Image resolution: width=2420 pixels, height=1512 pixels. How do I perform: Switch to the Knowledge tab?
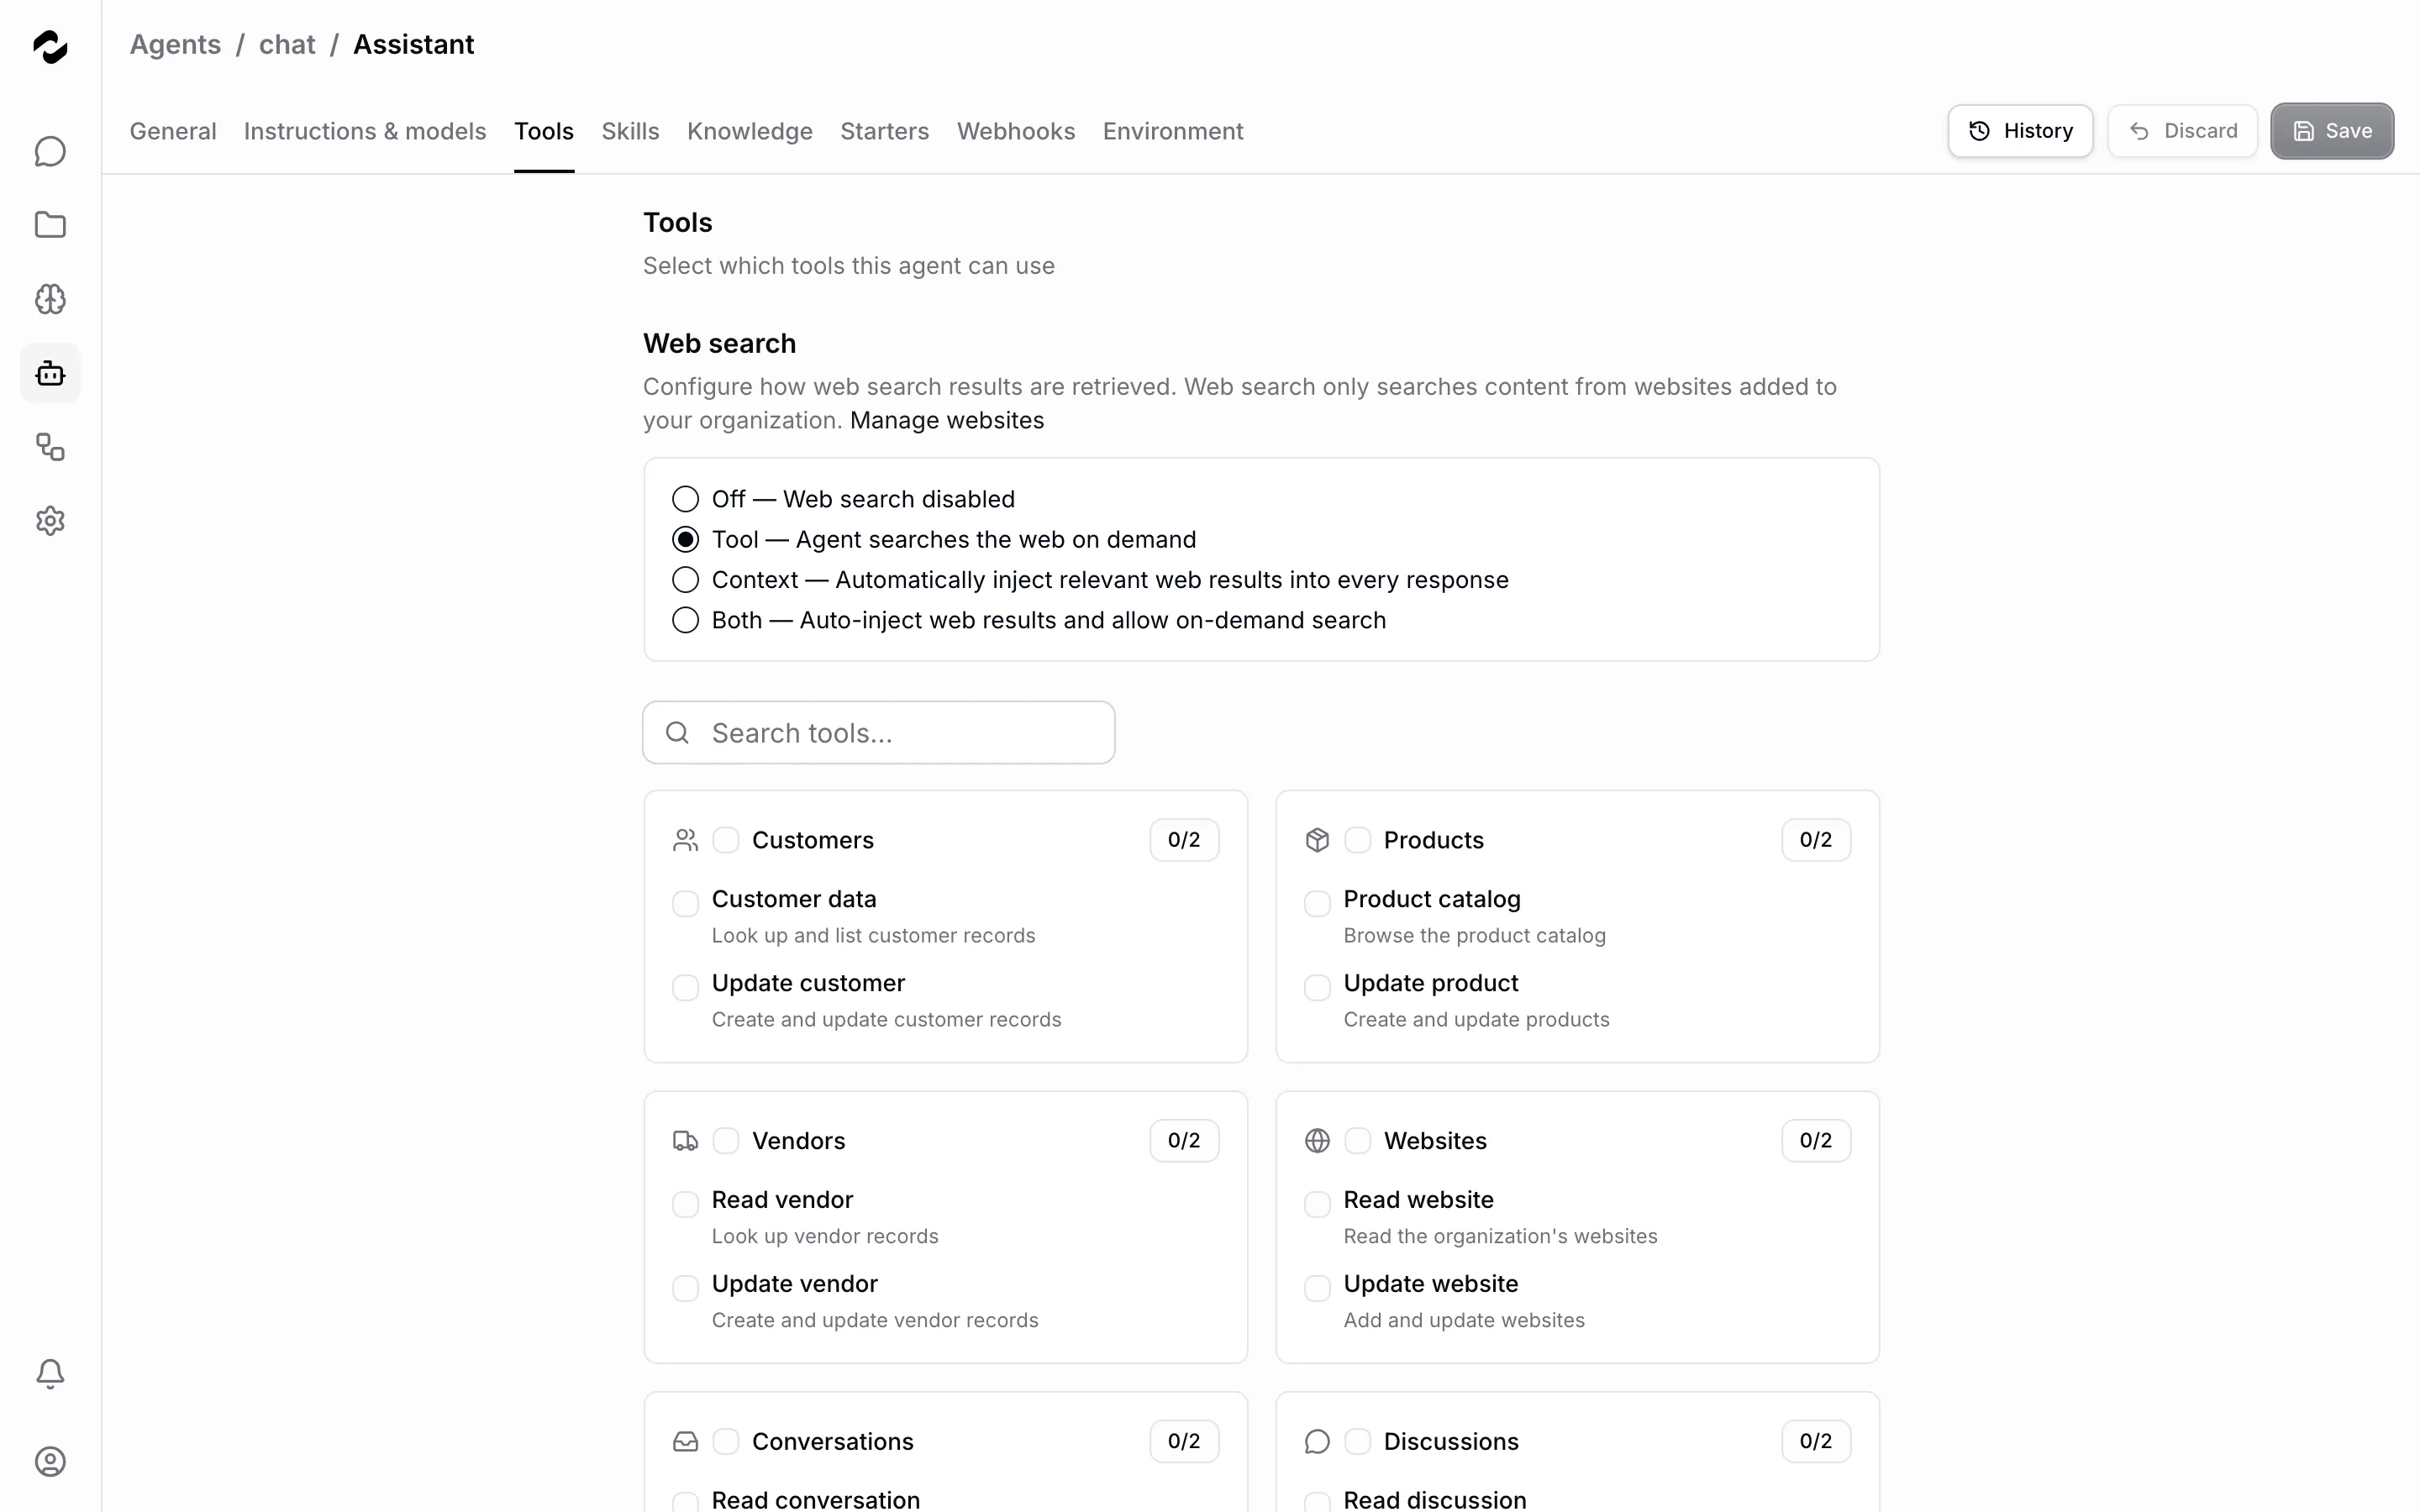click(x=750, y=131)
